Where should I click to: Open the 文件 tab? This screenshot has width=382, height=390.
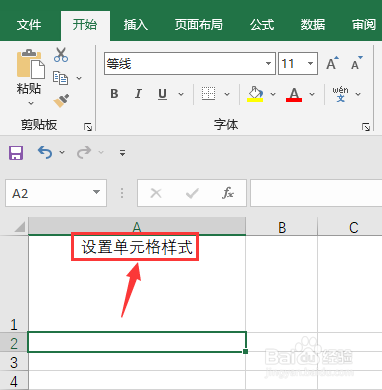click(29, 25)
